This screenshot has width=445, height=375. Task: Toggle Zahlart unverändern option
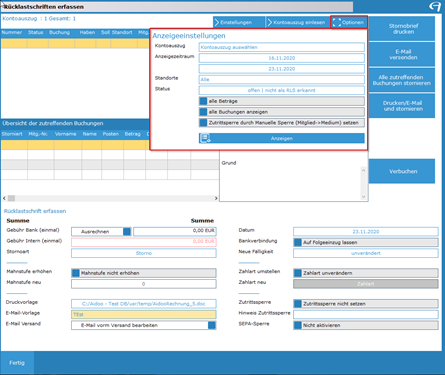pos(298,273)
